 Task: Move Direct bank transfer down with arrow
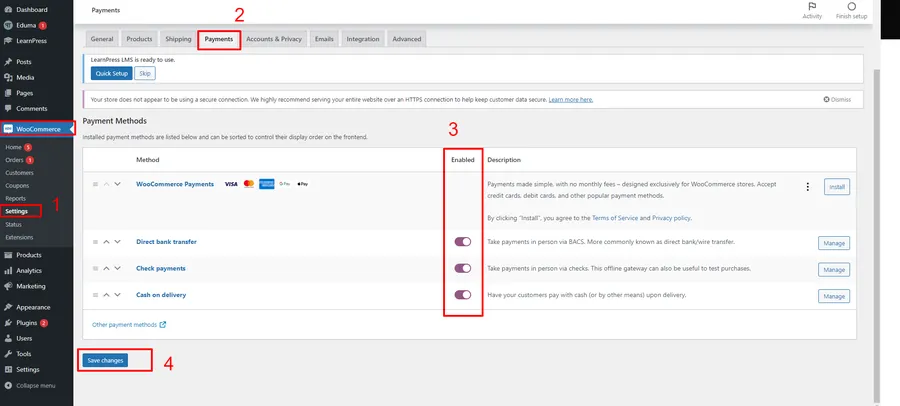point(117,242)
